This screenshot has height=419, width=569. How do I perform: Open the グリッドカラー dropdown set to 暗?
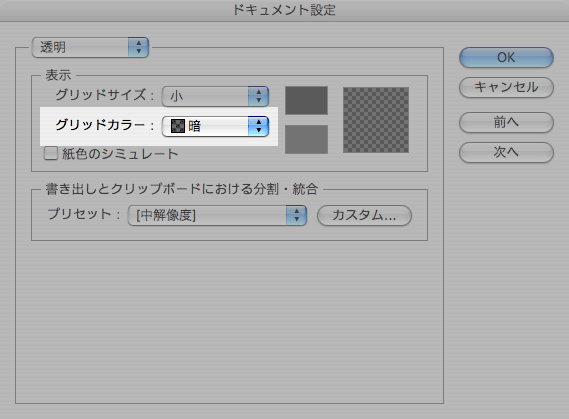[215, 126]
